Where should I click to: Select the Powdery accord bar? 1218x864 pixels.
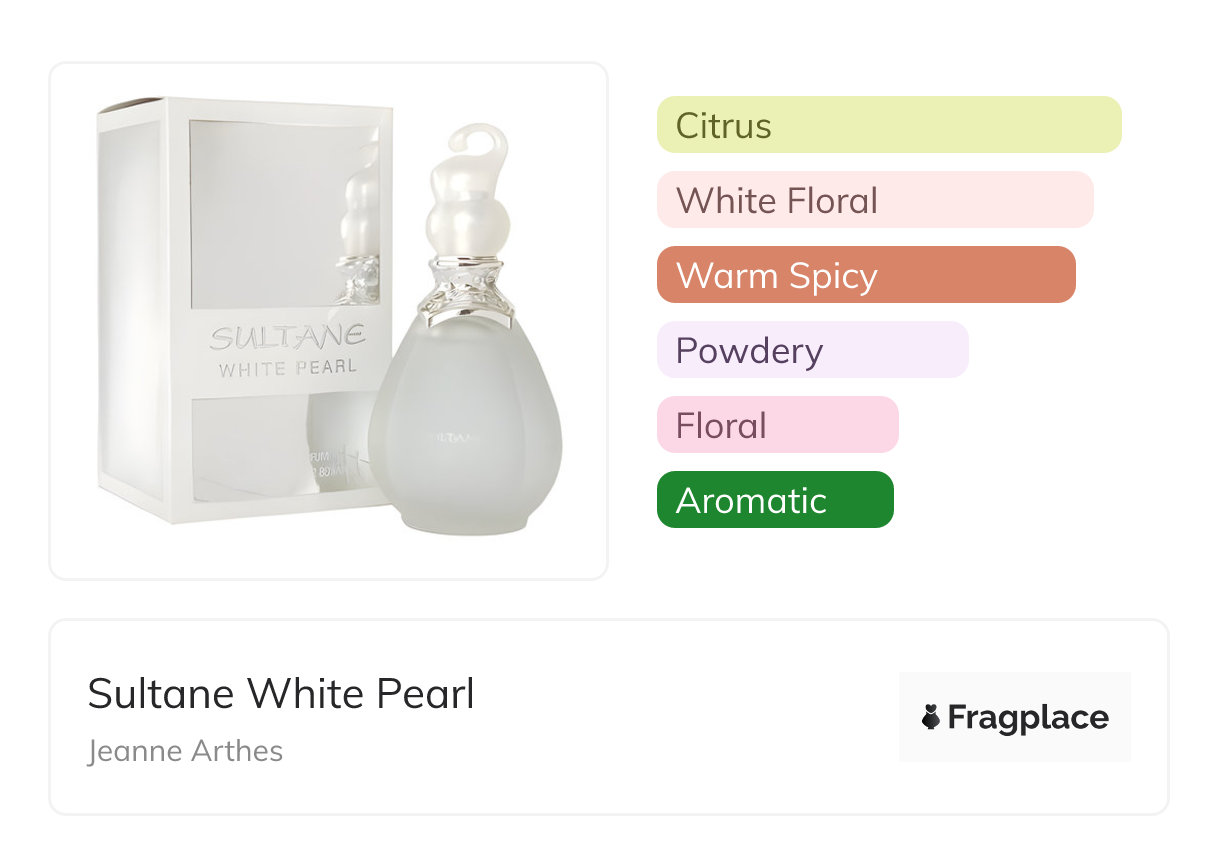point(812,350)
